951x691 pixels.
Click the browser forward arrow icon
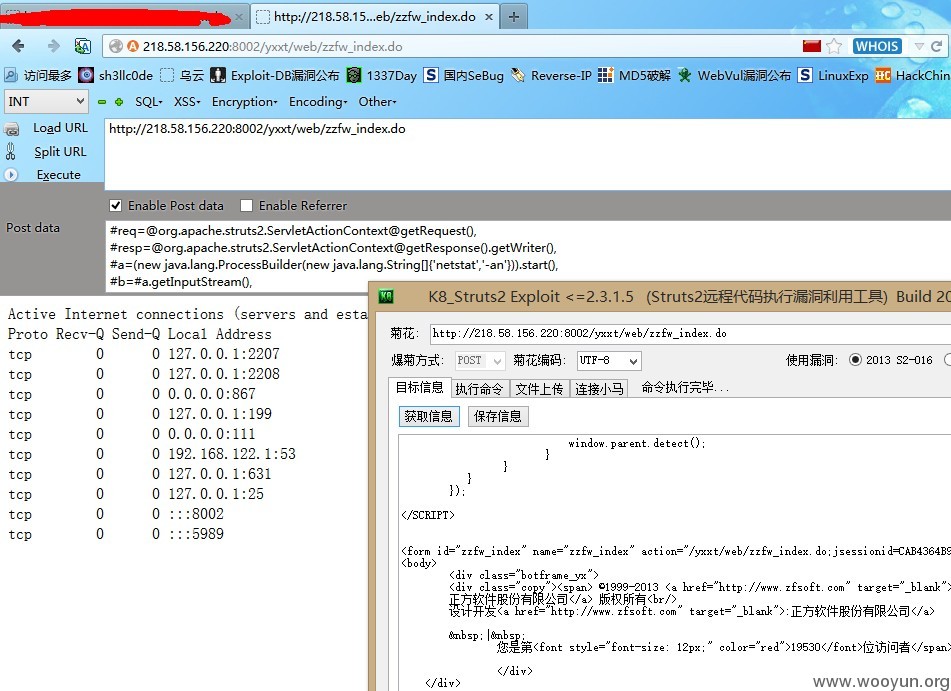click(53, 46)
